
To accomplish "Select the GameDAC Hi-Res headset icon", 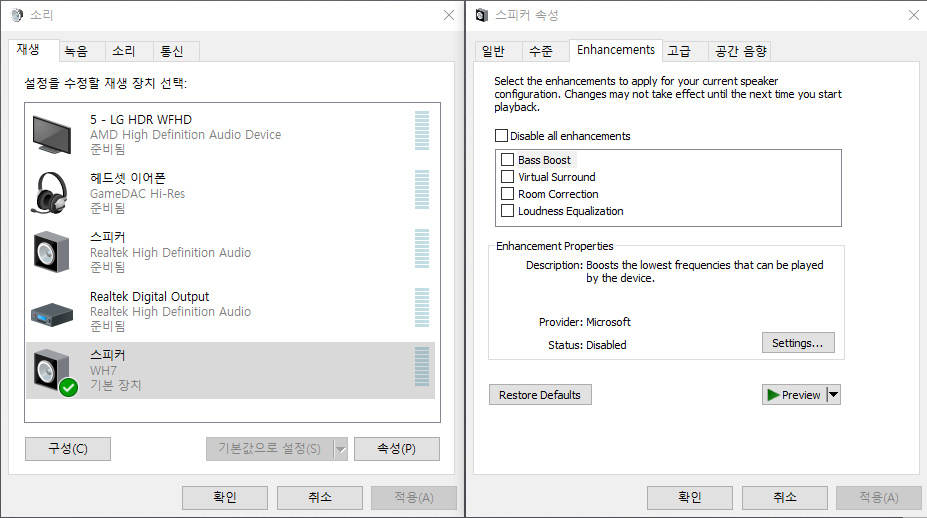I will coord(50,193).
